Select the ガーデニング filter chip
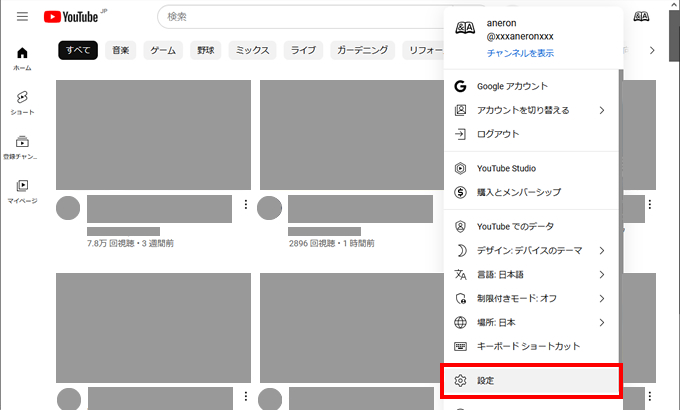This screenshot has height=410, width=680. point(363,50)
